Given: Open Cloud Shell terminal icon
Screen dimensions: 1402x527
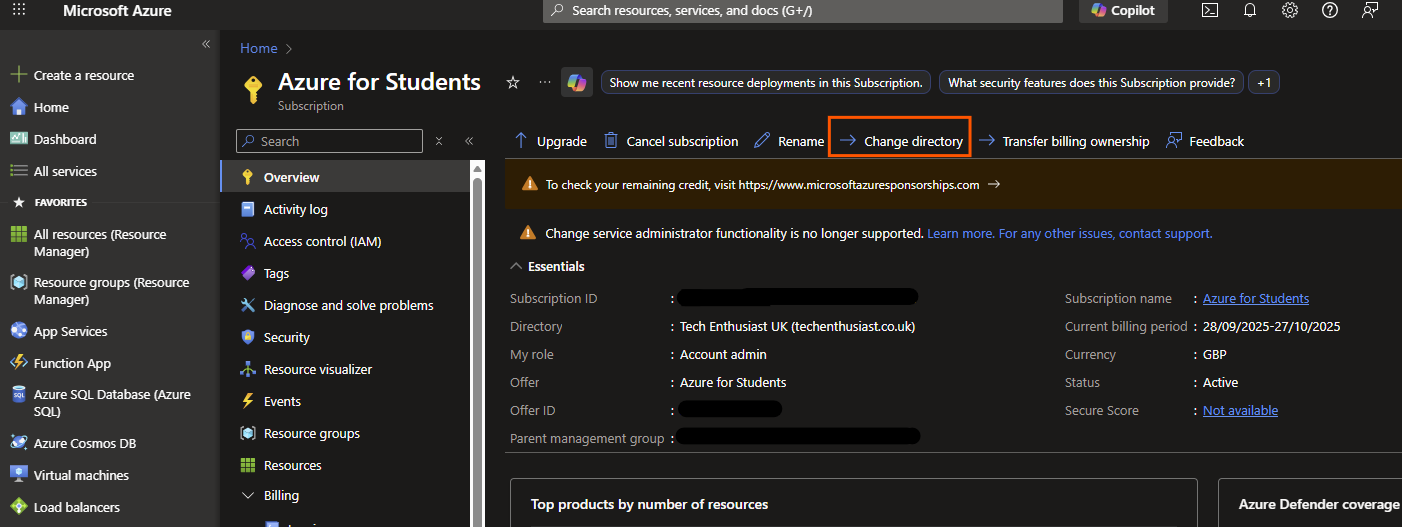Looking at the screenshot, I should point(1210,10).
